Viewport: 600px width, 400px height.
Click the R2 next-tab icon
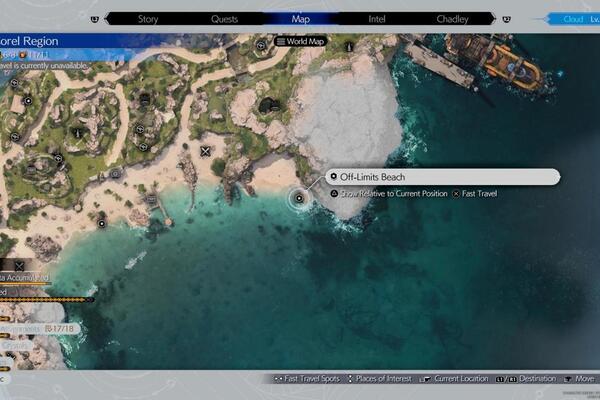click(x=506, y=19)
